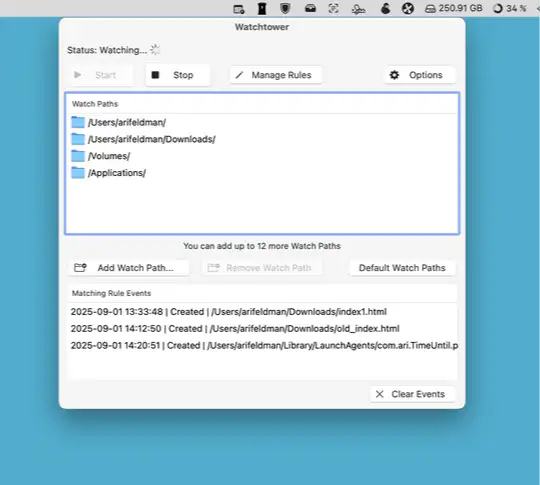This screenshot has height=485, width=540.
Task: Click the Watchtower tower menu bar icon
Action: point(262,9)
